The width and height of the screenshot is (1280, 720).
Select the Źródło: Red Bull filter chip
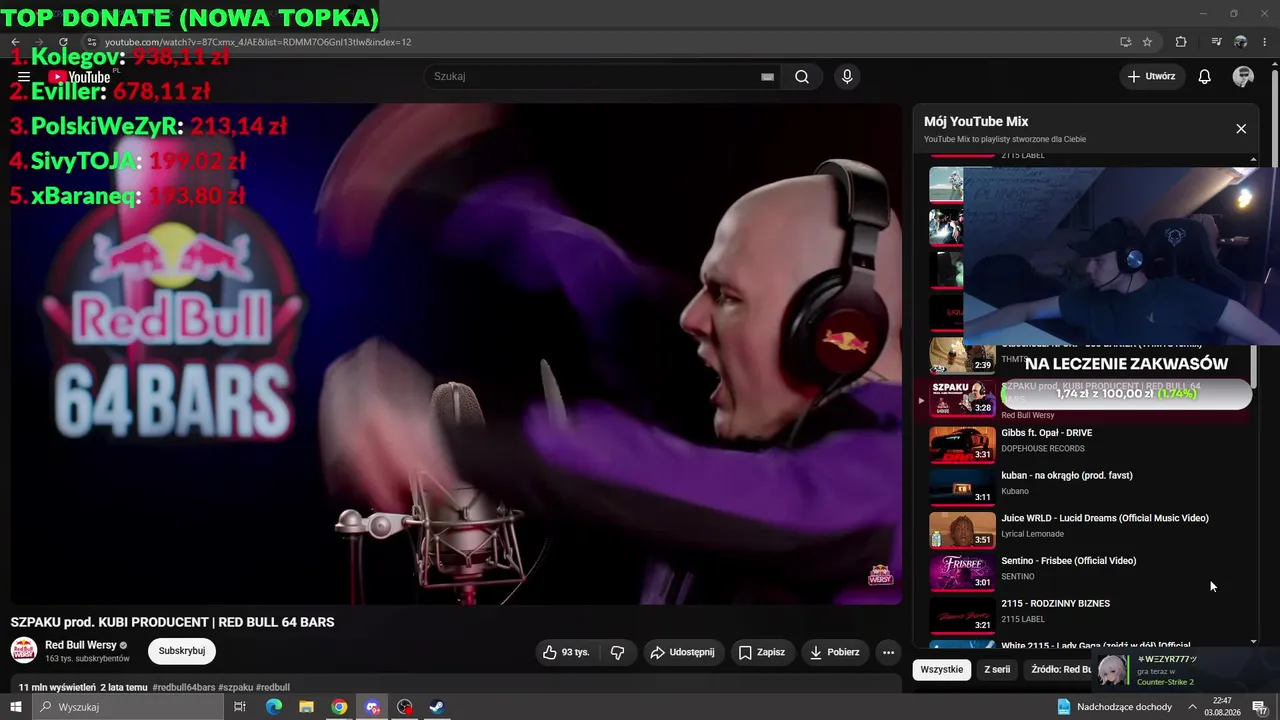(1061, 670)
